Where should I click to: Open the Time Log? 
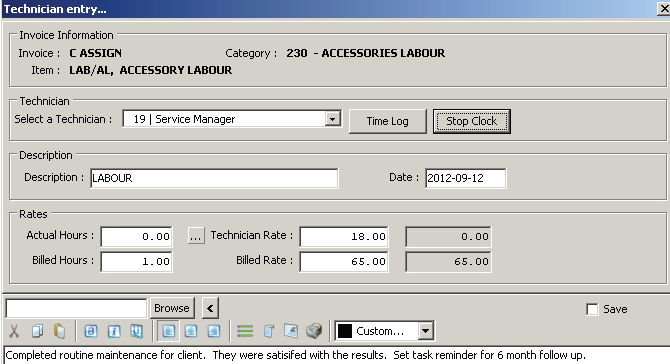pyautogui.click(x=388, y=121)
